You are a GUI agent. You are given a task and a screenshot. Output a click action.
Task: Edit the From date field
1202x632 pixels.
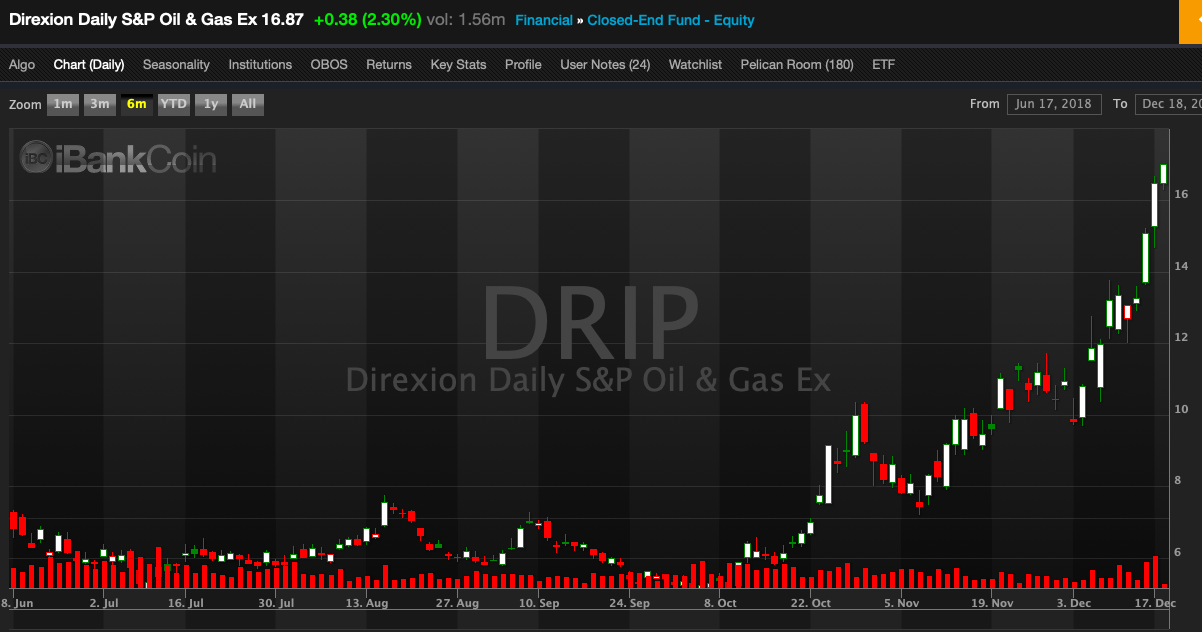[1055, 104]
